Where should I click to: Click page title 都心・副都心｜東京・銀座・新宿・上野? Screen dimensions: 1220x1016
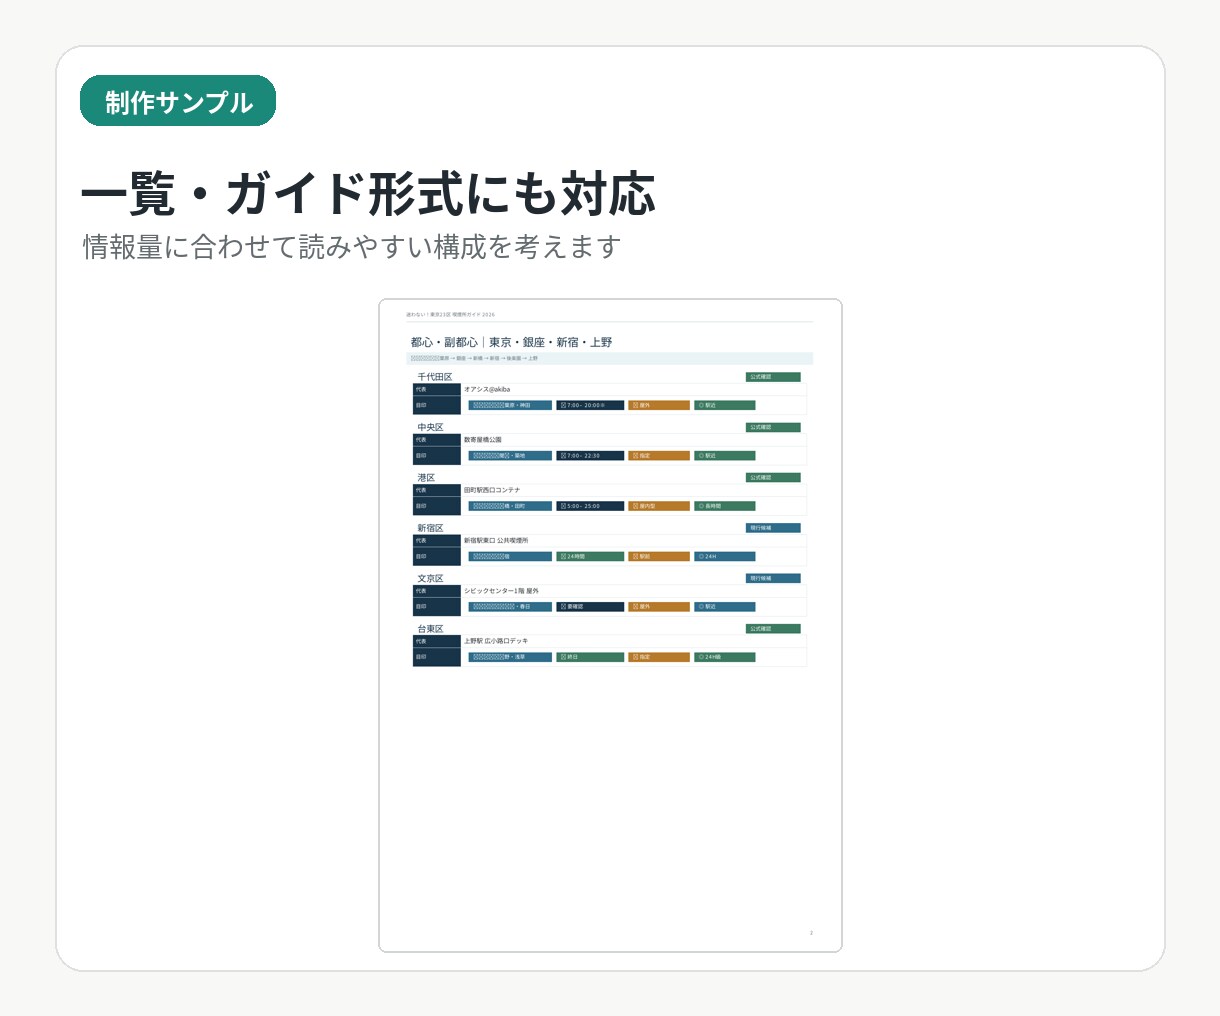(x=511, y=342)
